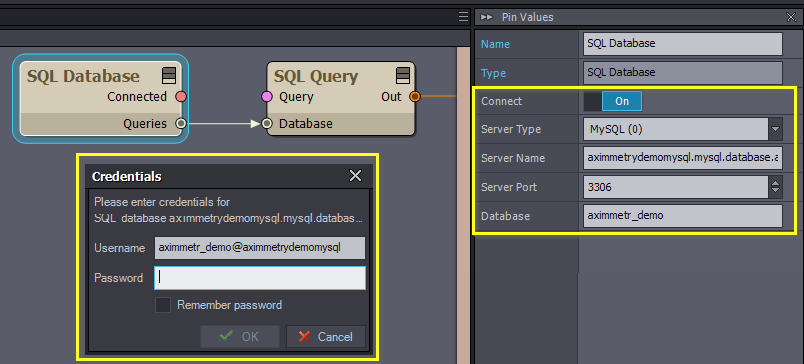Image resolution: width=804 pixels, height=364 pixels.
Task: Click the red Connected output pin
Action: point(180,96)
